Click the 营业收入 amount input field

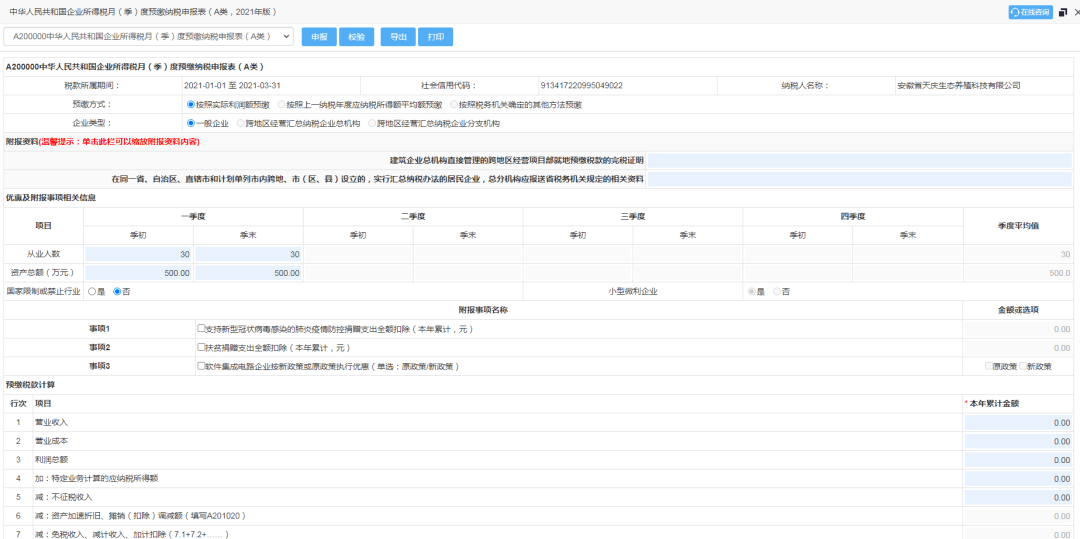[x=1019, y=423]
